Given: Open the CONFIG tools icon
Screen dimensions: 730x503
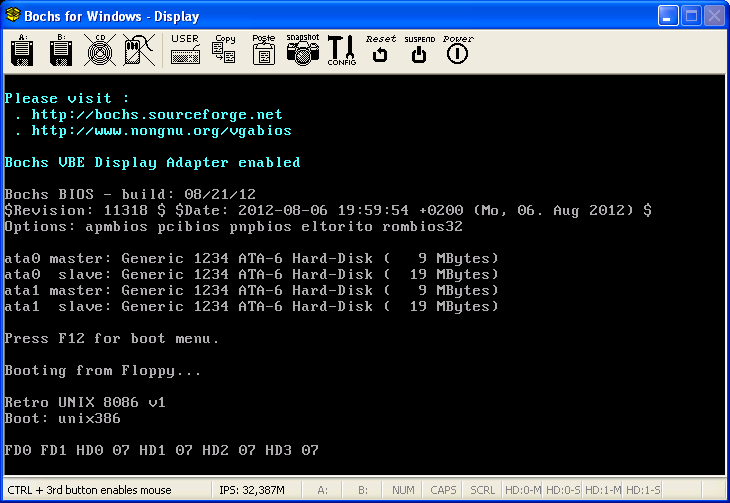Looking at the screenshot, I should pos(341,50).
